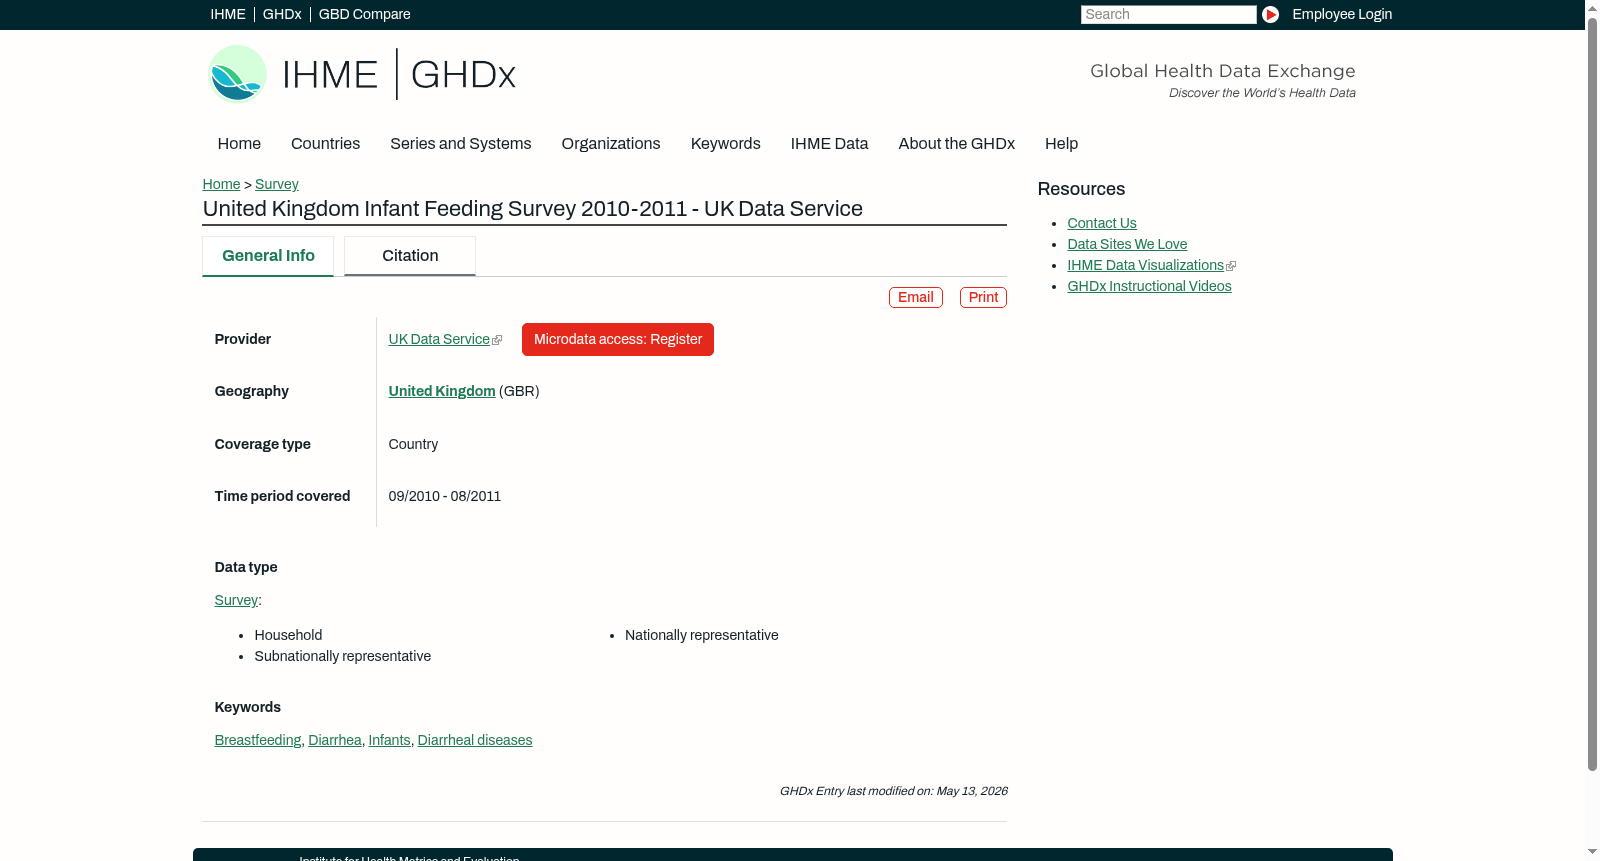
Task: Click the 'Data type' heading
Action: pyautogui.click(x=246, y=567)
